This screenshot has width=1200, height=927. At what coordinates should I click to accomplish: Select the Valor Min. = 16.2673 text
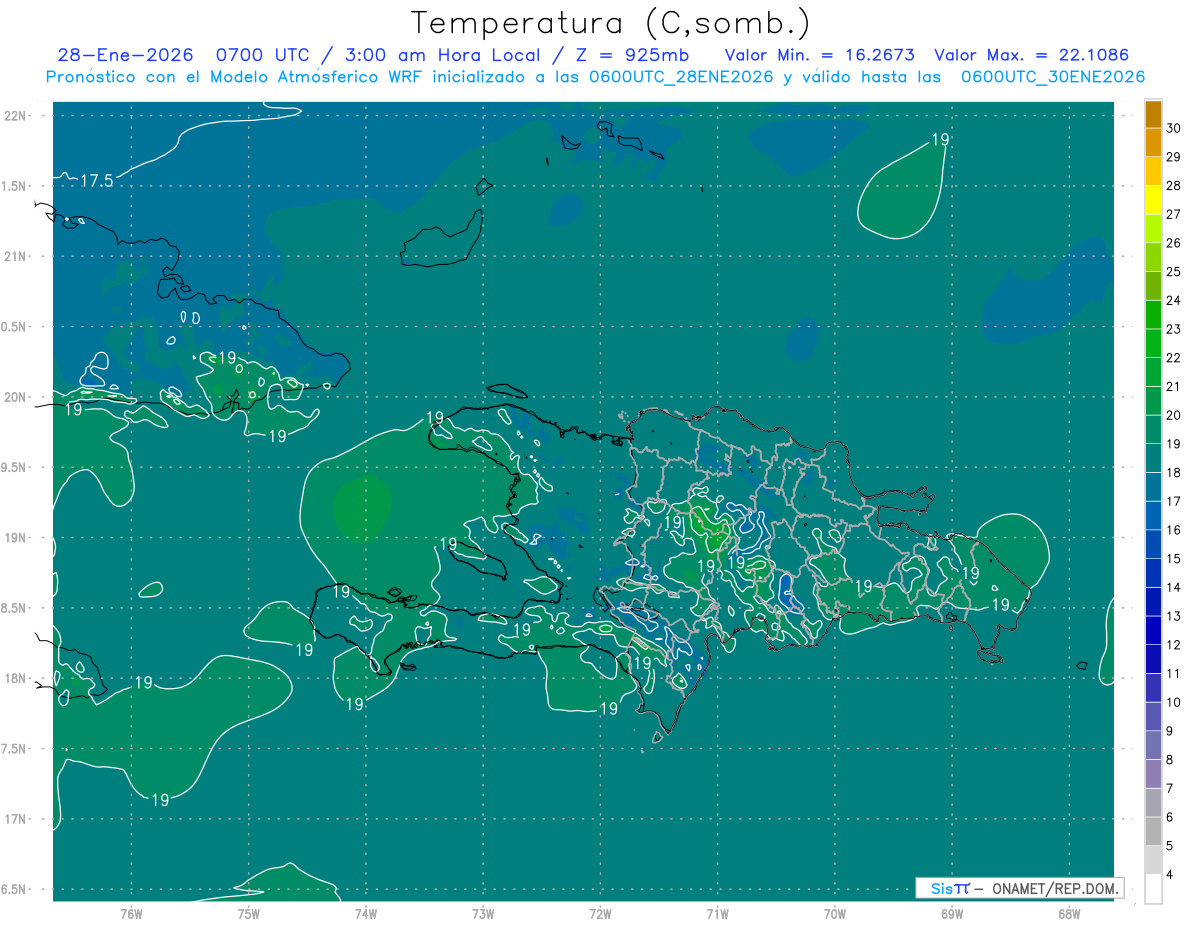tap(819, 55)
